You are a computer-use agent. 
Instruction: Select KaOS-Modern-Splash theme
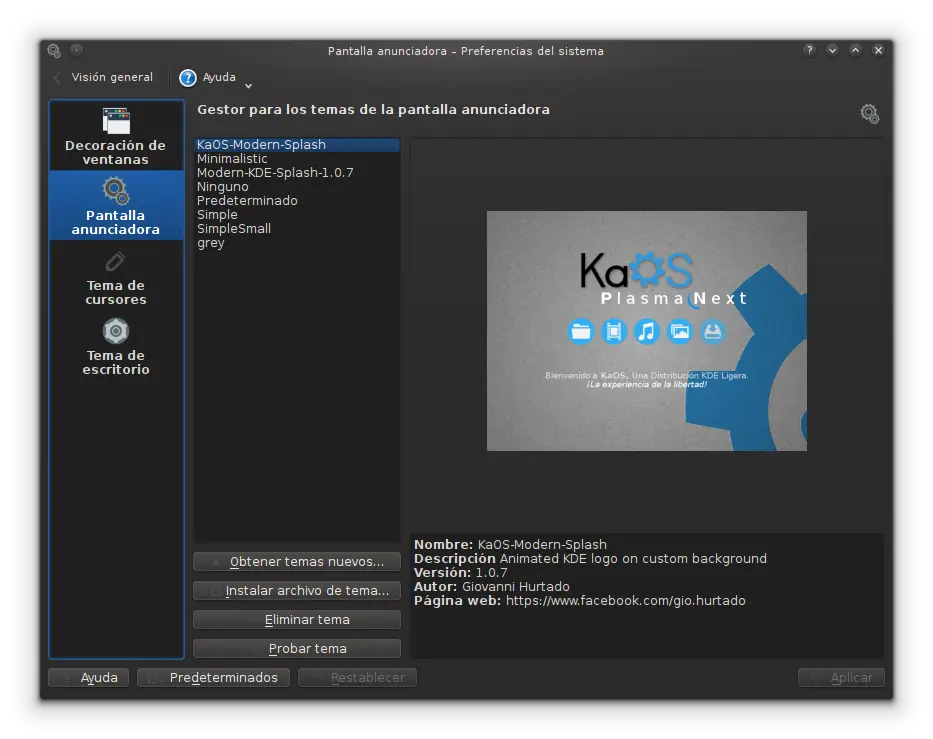click(x=296, y=145)
